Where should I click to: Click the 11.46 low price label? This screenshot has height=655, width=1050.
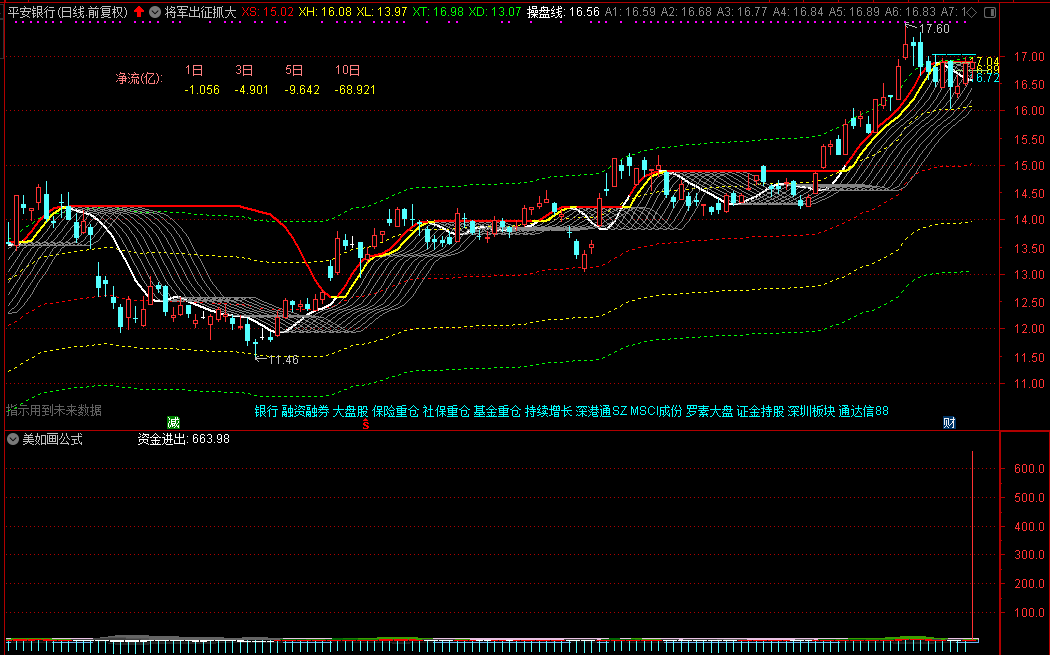(x=283, y=360)
